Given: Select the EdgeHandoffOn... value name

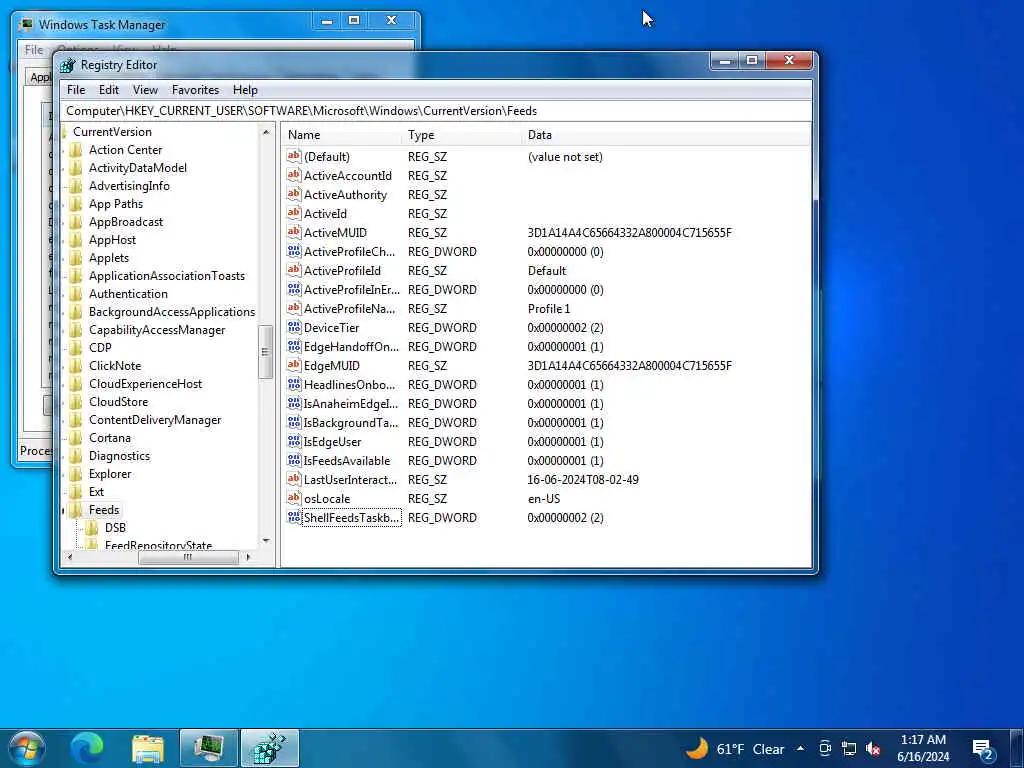Looking at the screenshot, I should pos(351,347).
